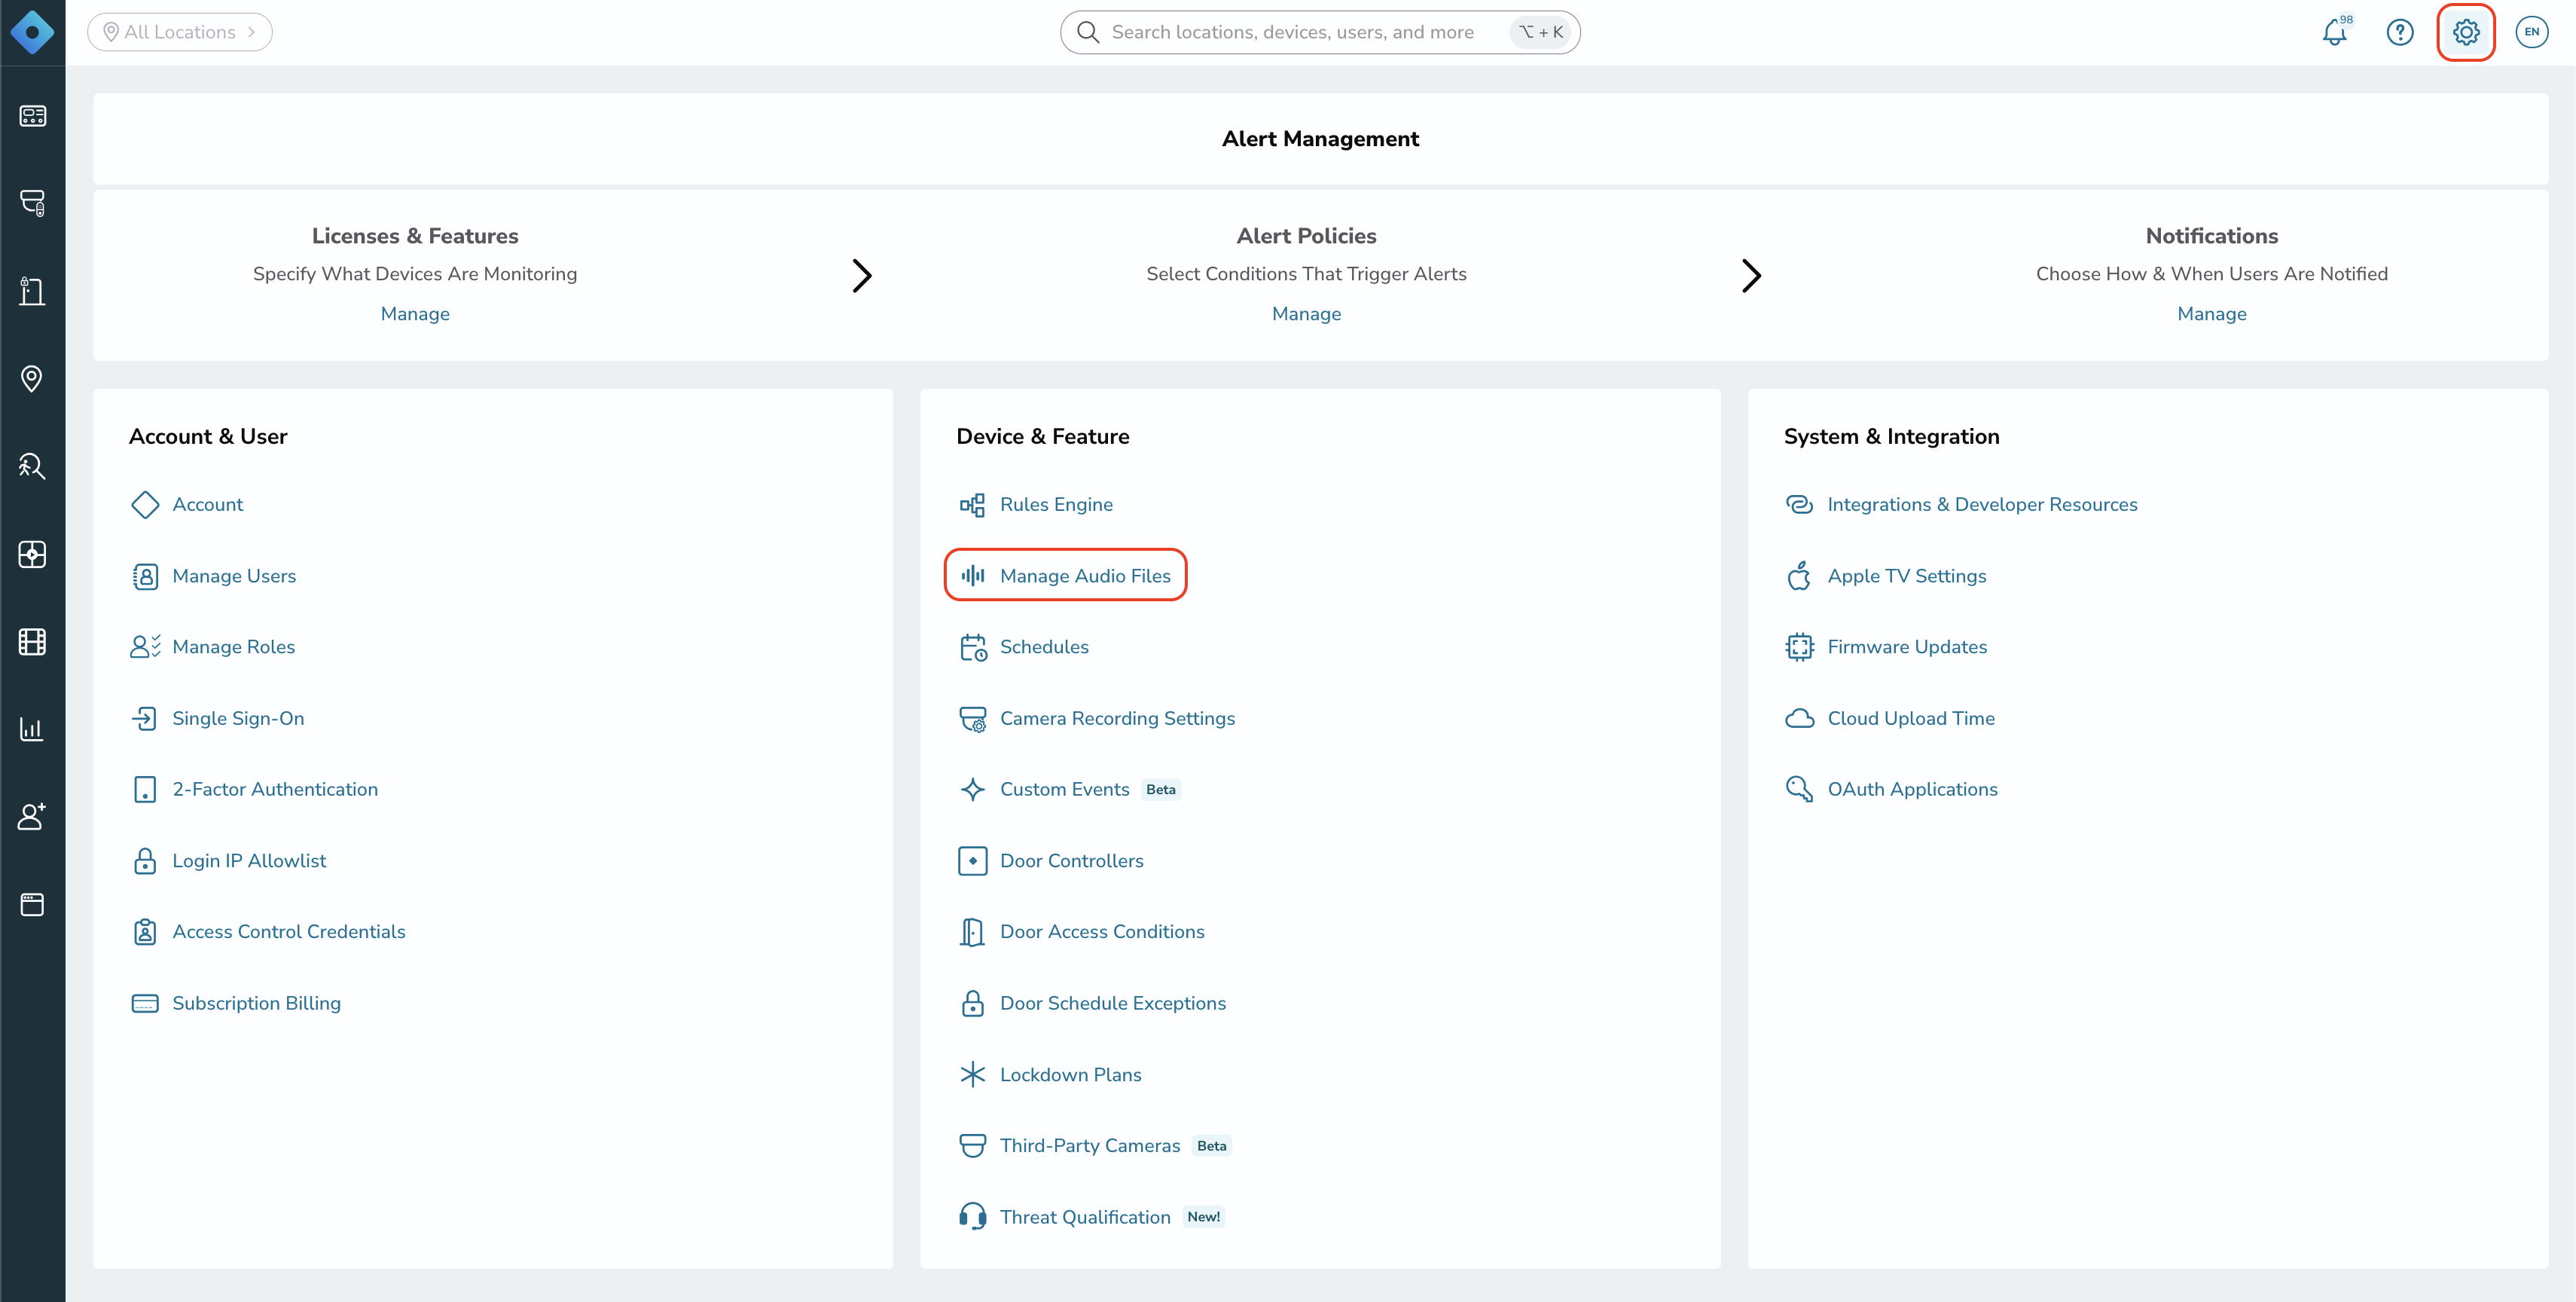
Task: Click the Rules Engine icon
Action: pos(972,505)
